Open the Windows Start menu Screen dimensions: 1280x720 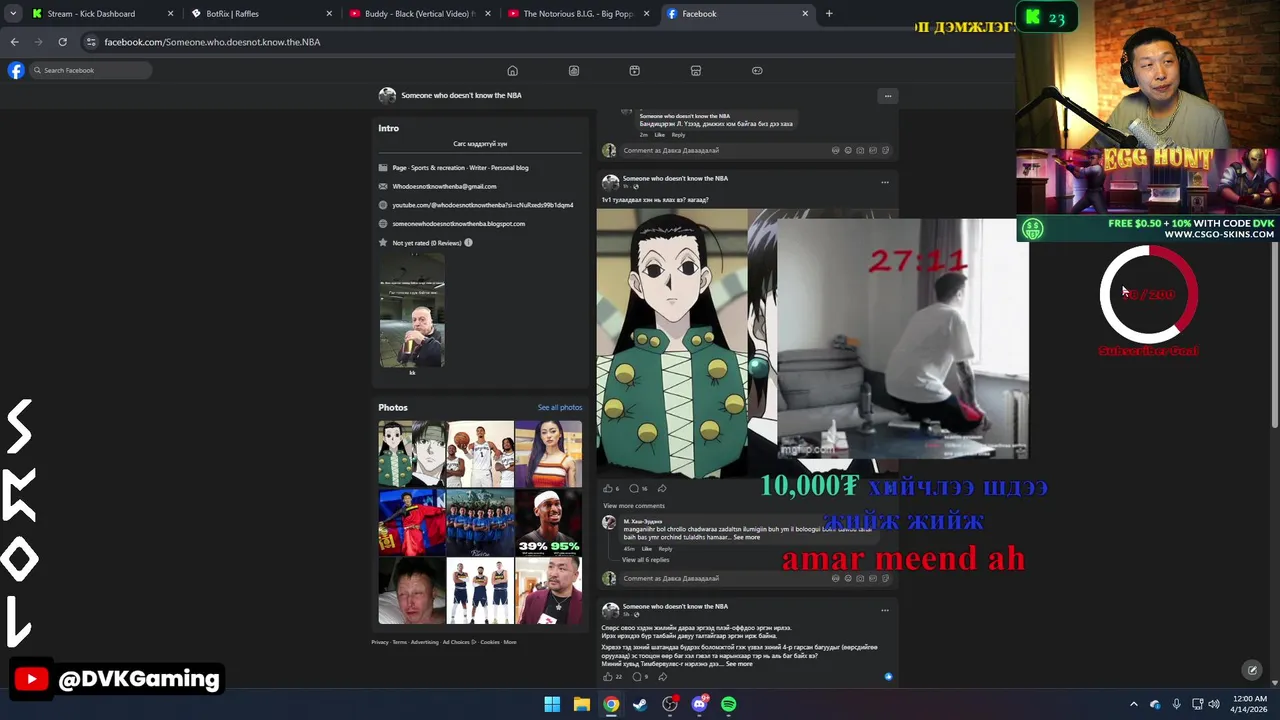(552, 704)
